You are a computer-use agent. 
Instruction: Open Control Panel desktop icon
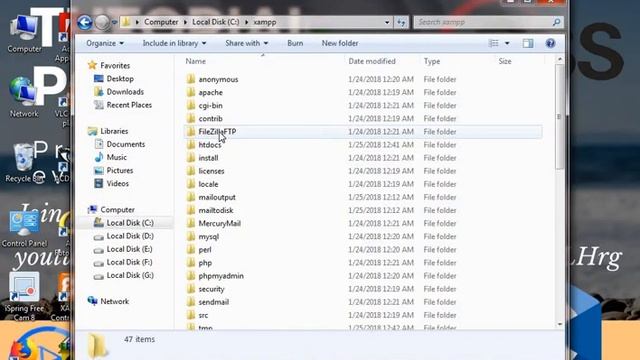pos(24,229)
